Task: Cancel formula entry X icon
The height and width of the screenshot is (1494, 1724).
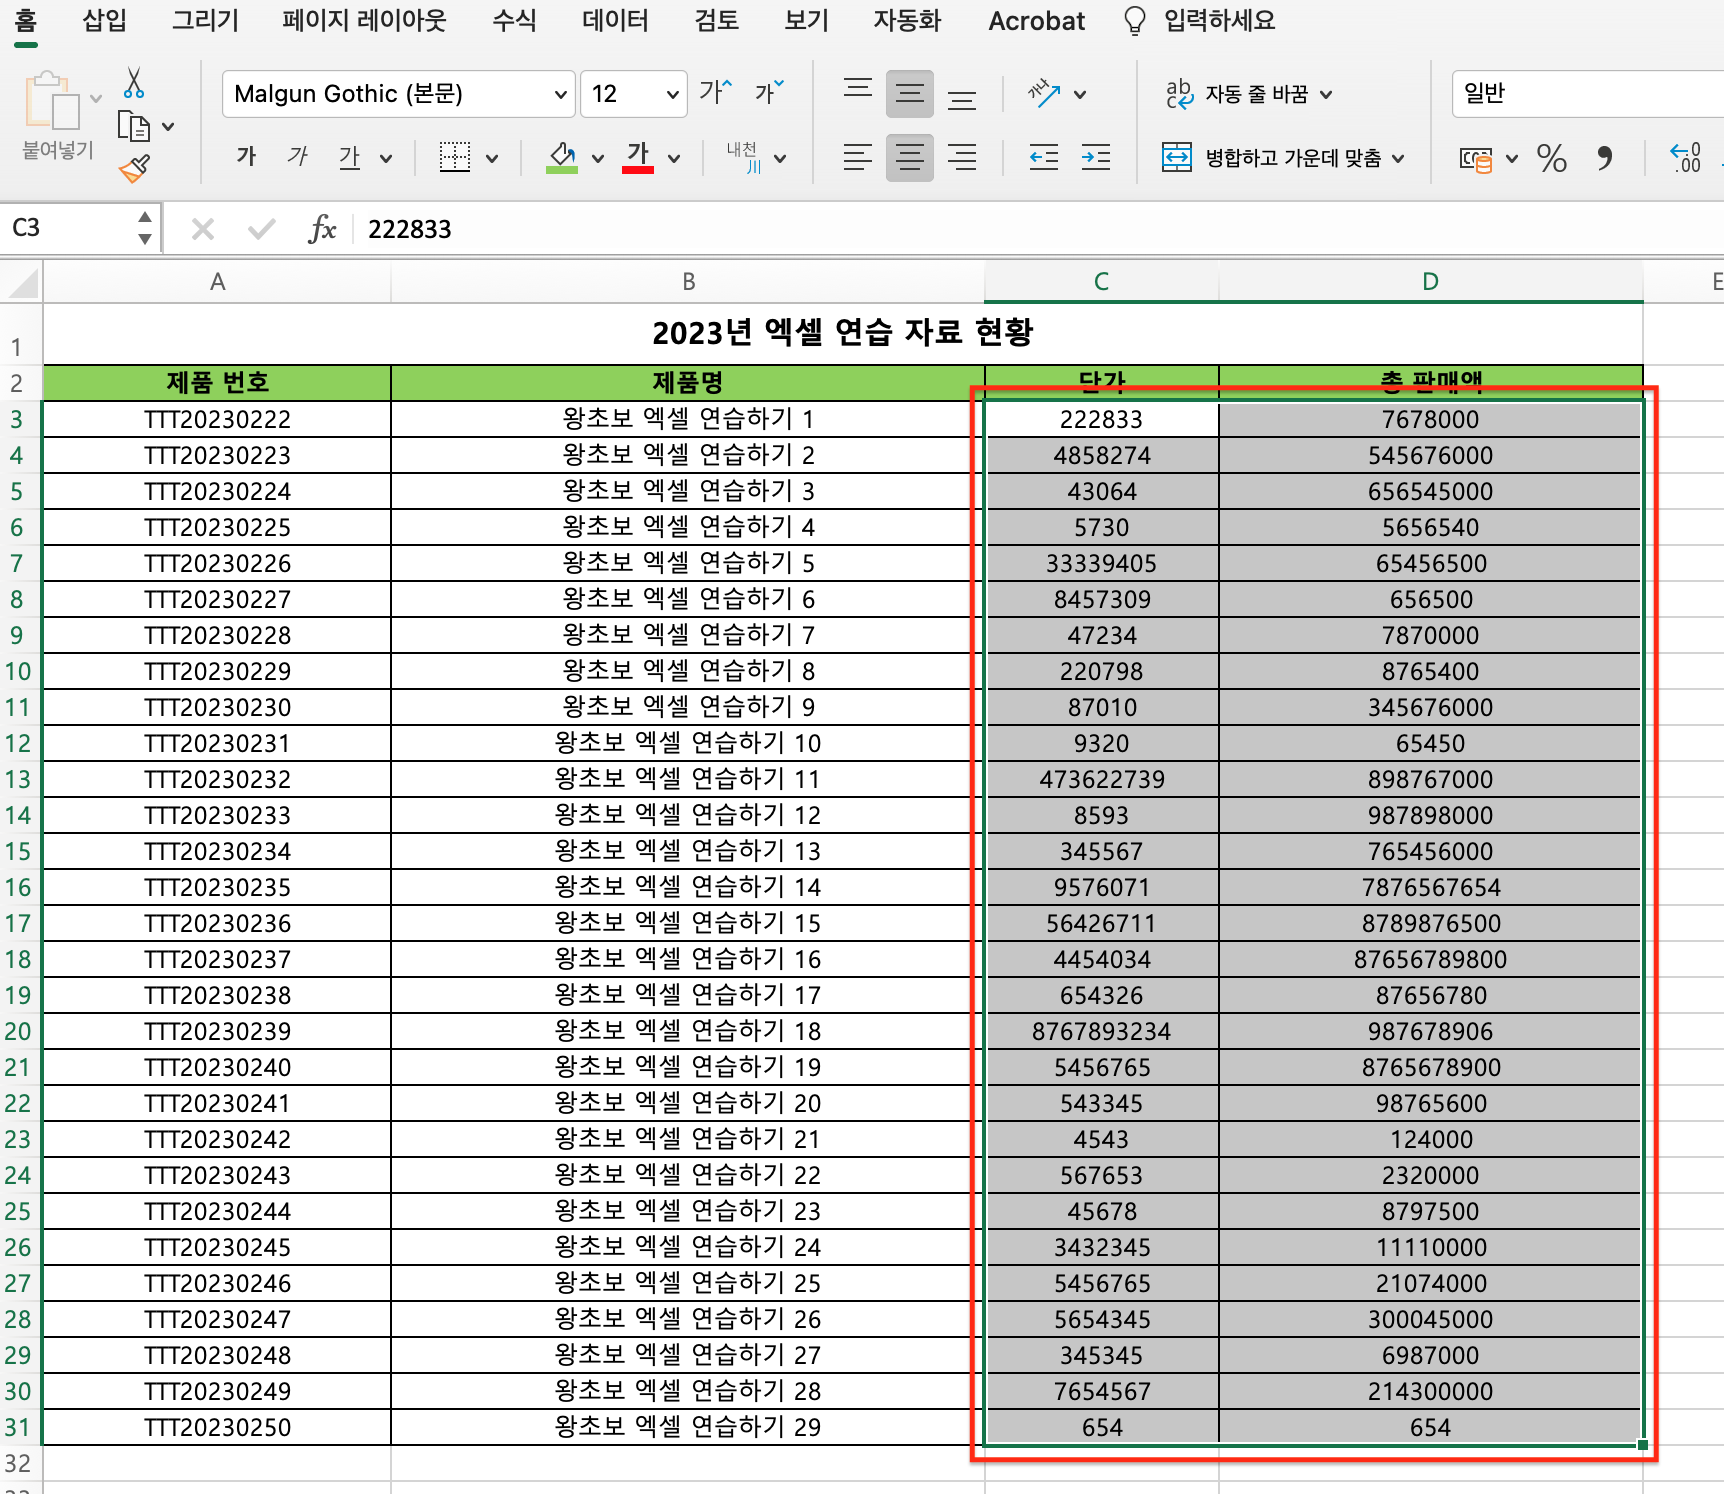Action: pyautogui.click(x=203, y=229)
